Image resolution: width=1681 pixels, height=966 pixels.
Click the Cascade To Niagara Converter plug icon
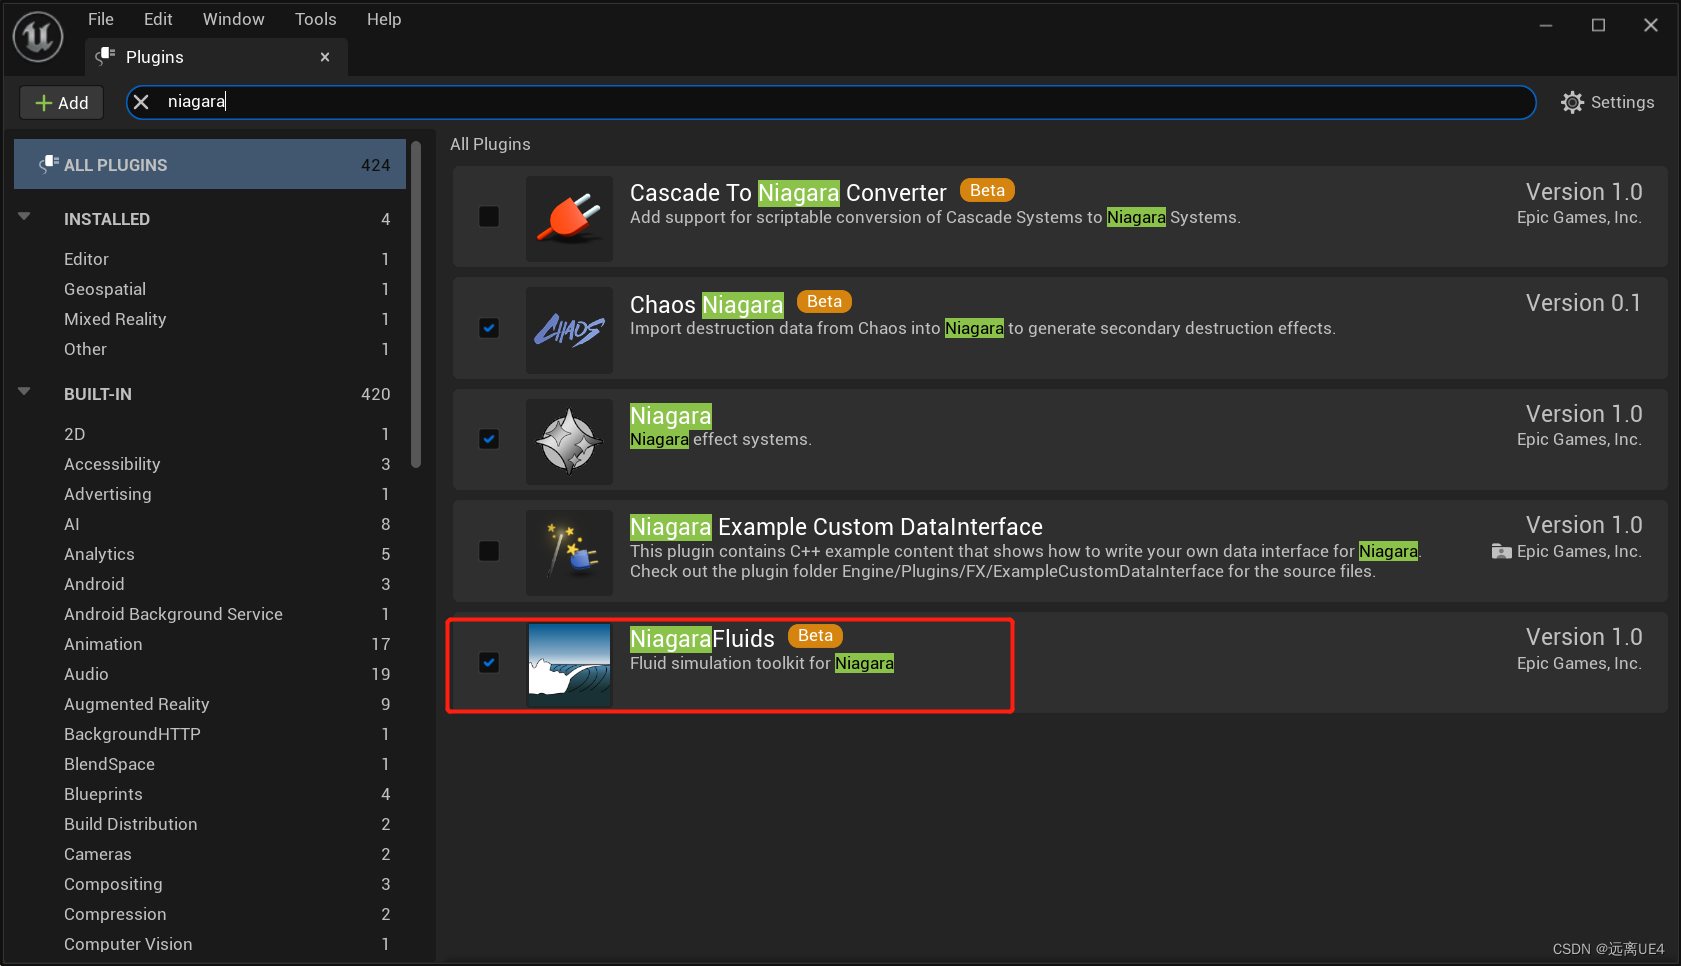pos(569,218)
